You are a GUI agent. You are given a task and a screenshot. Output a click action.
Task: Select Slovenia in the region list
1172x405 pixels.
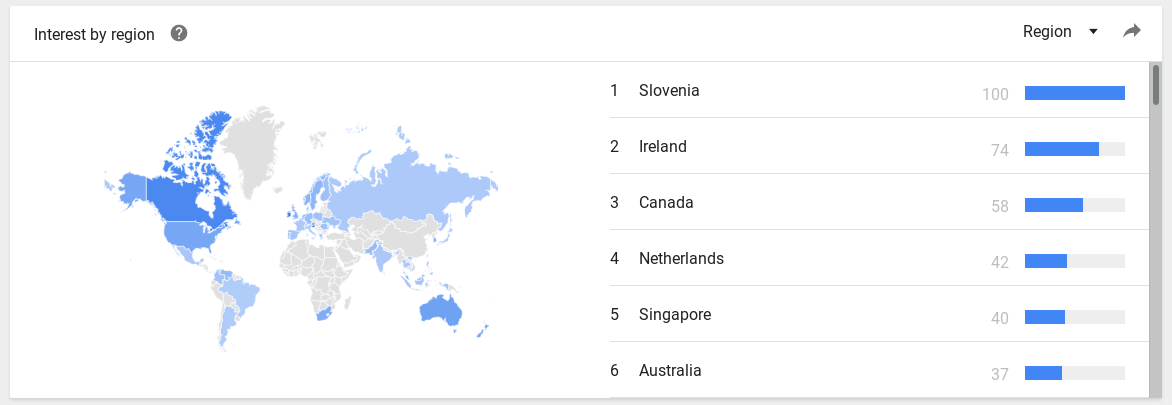[x=879, y=90]
